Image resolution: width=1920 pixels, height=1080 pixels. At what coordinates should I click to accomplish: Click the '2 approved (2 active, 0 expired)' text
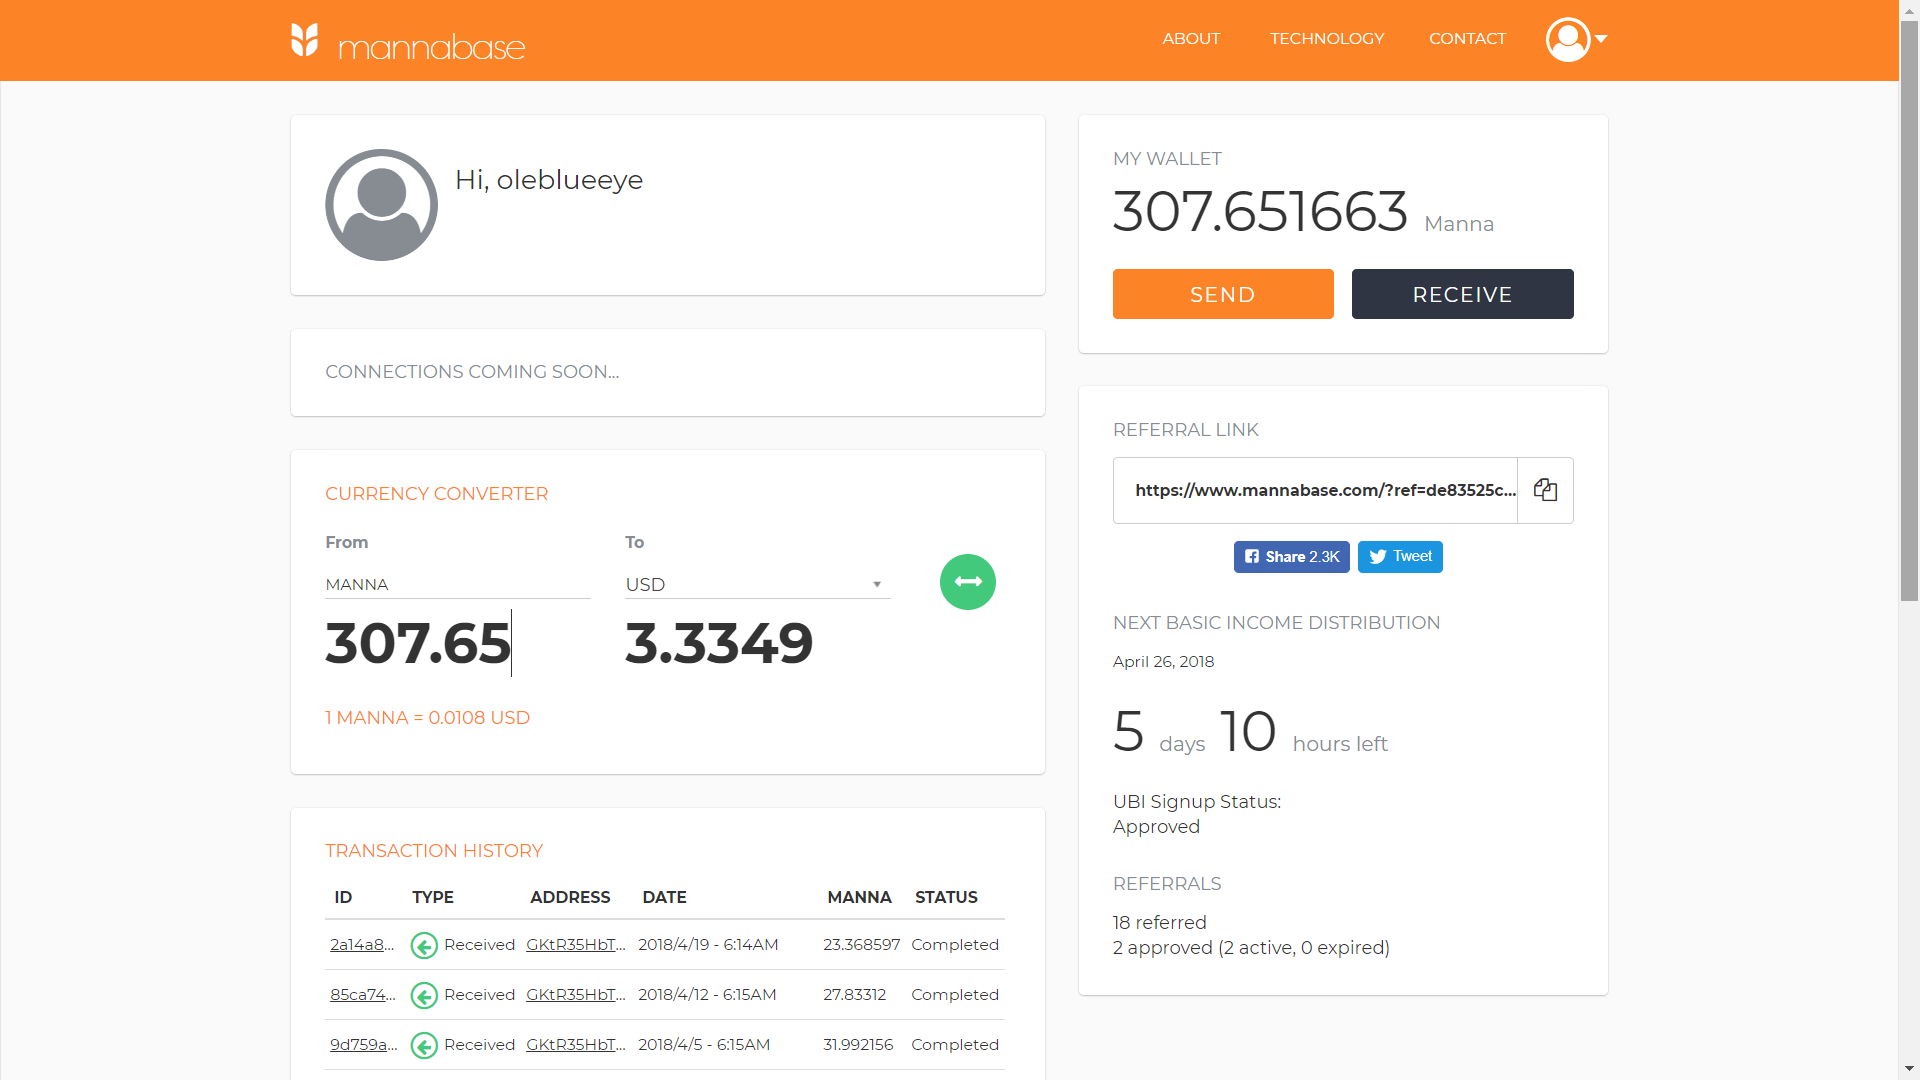(x=1251, y=948)
